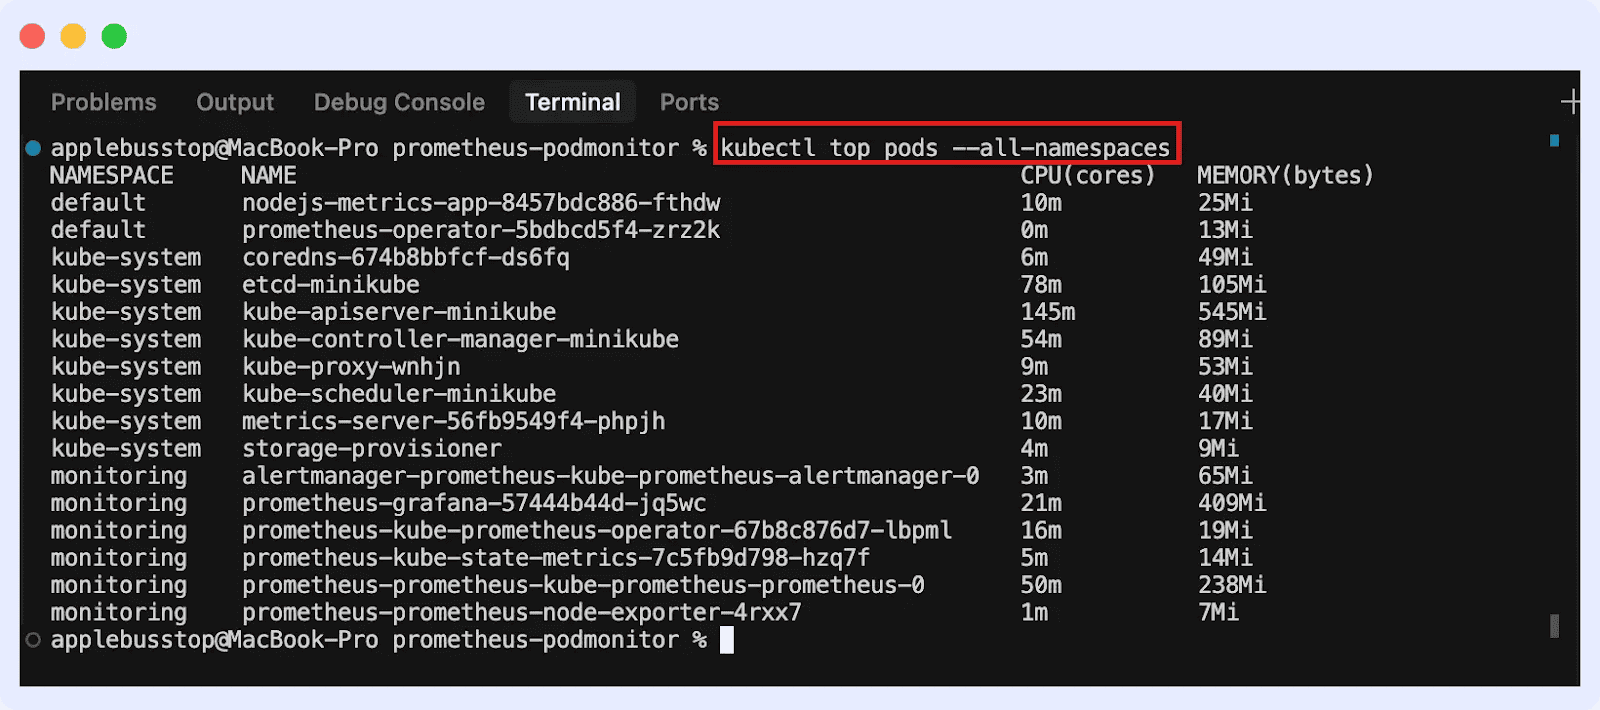The image size is (1600, 710).
Task: Click the red close window button
Action: coord(31,35)
